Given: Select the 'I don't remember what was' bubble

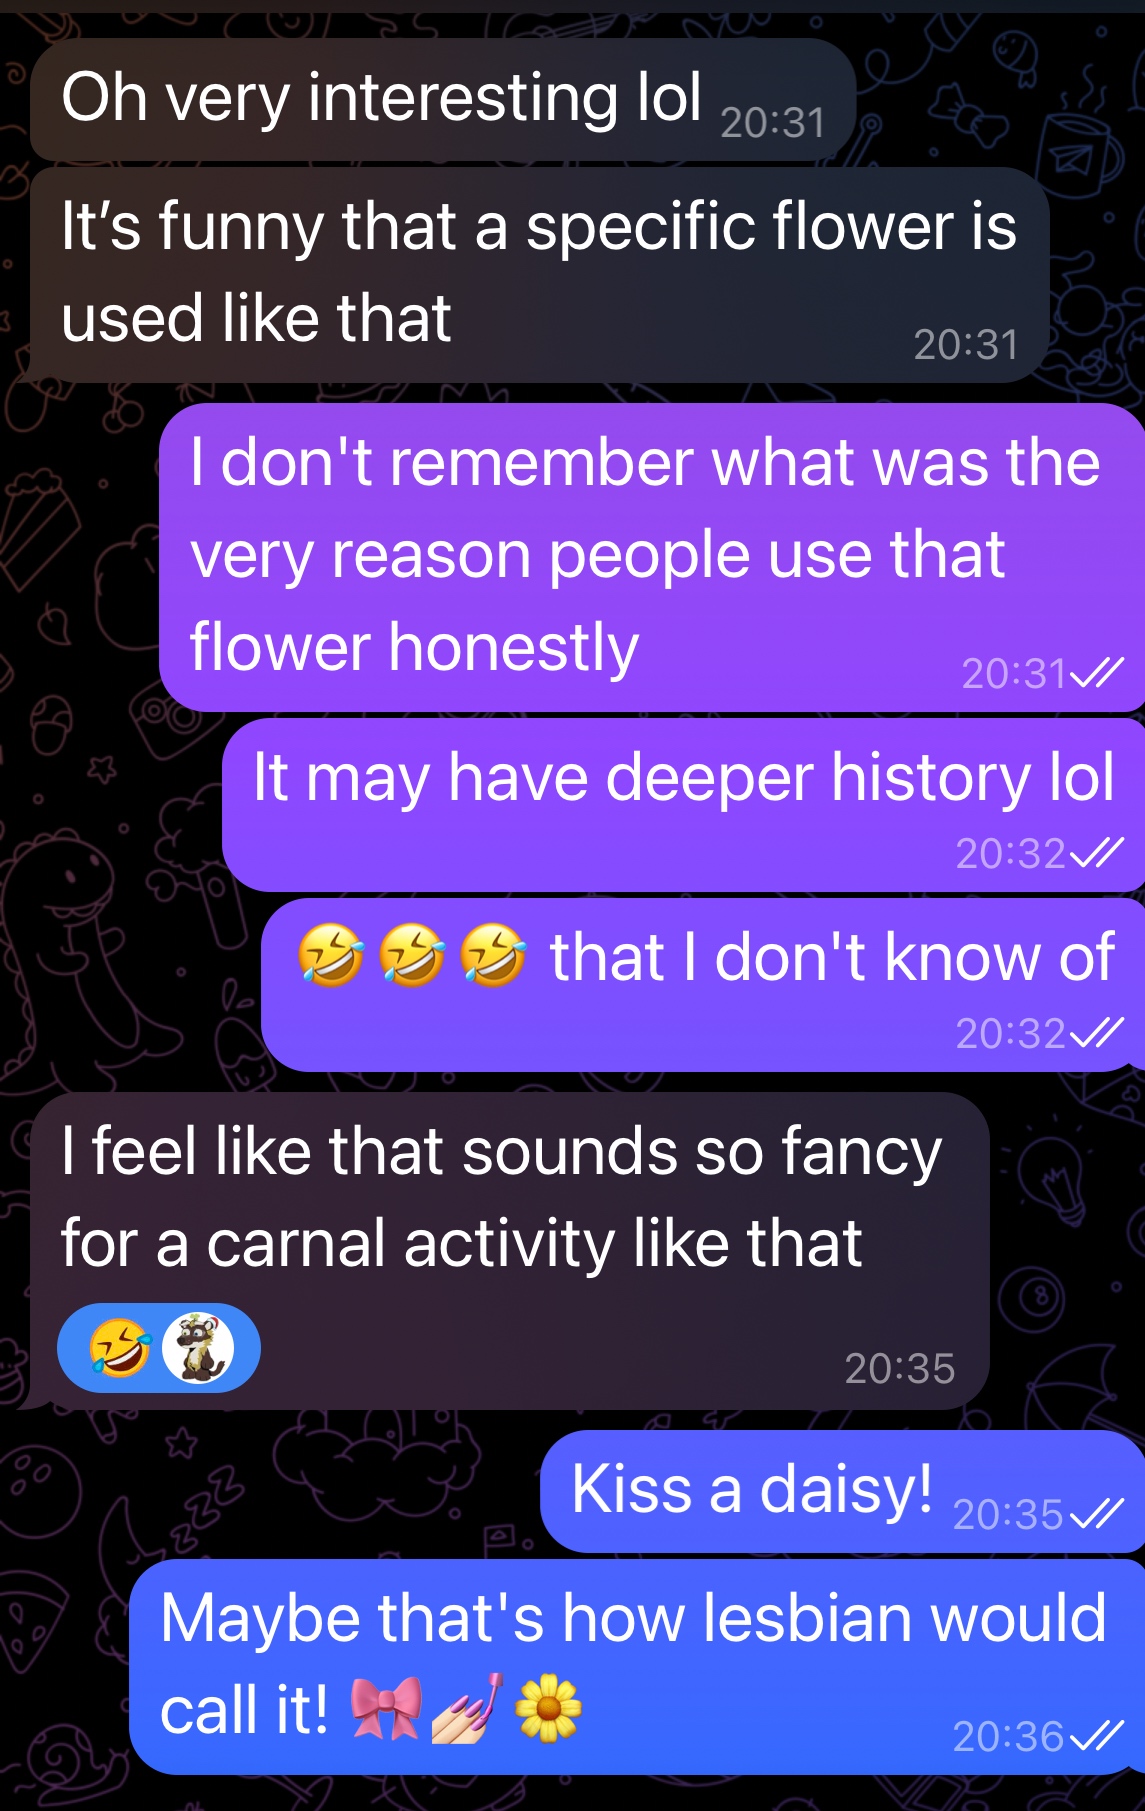Looking at the screenshot, I should tap(652, 557).
